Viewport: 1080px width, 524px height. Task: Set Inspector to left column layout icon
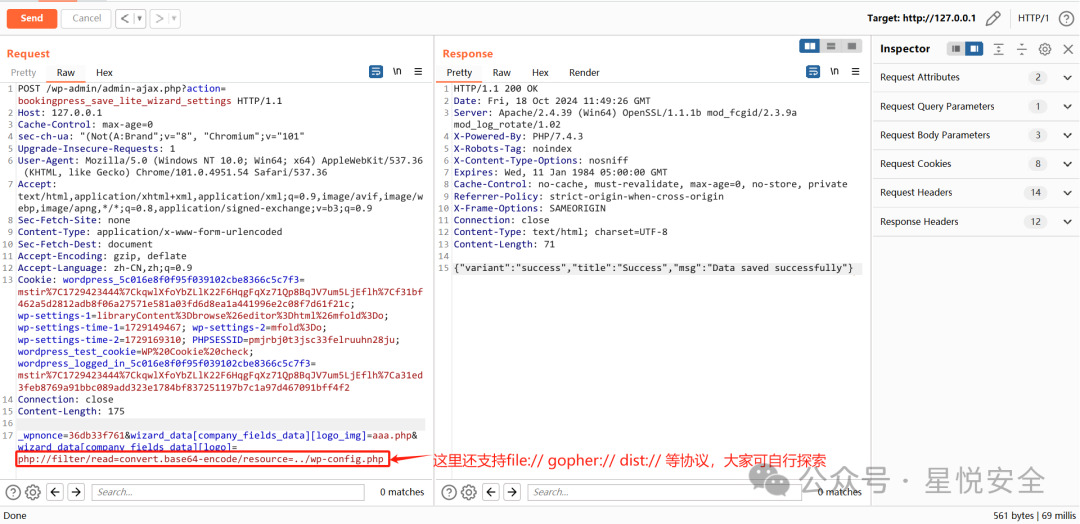click(956, 49)
